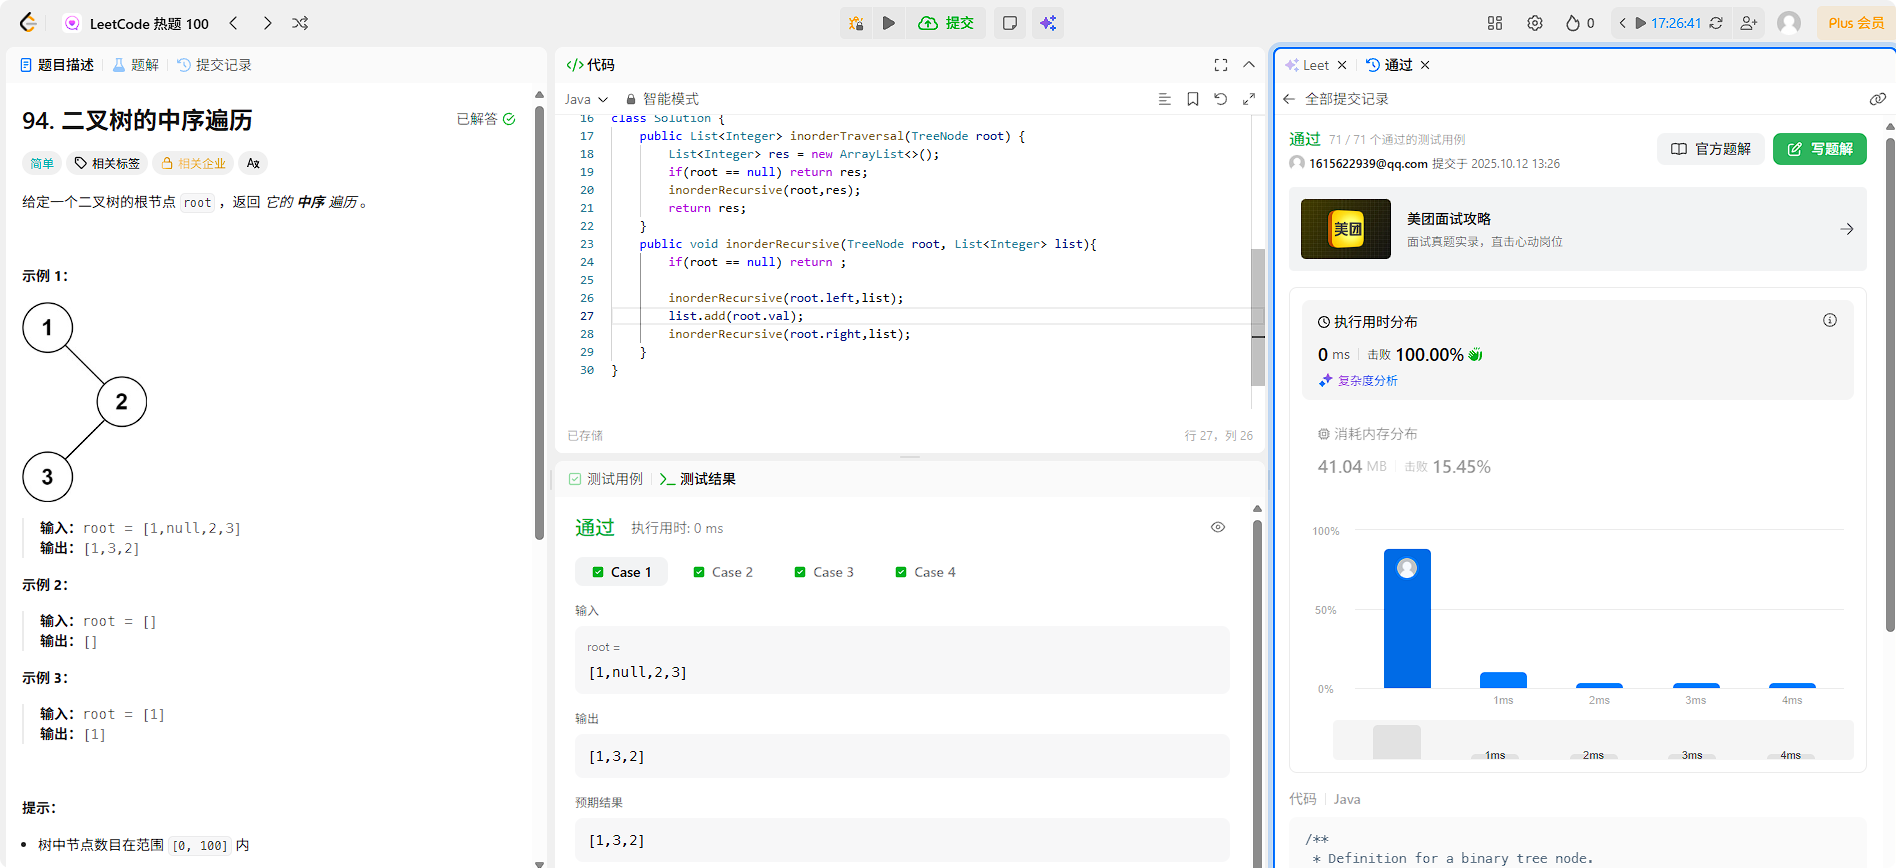The height and width of the screenshot is (868, 1896).
Task: Click the bookmark icon in editor
Action: tap(1193, 99)
